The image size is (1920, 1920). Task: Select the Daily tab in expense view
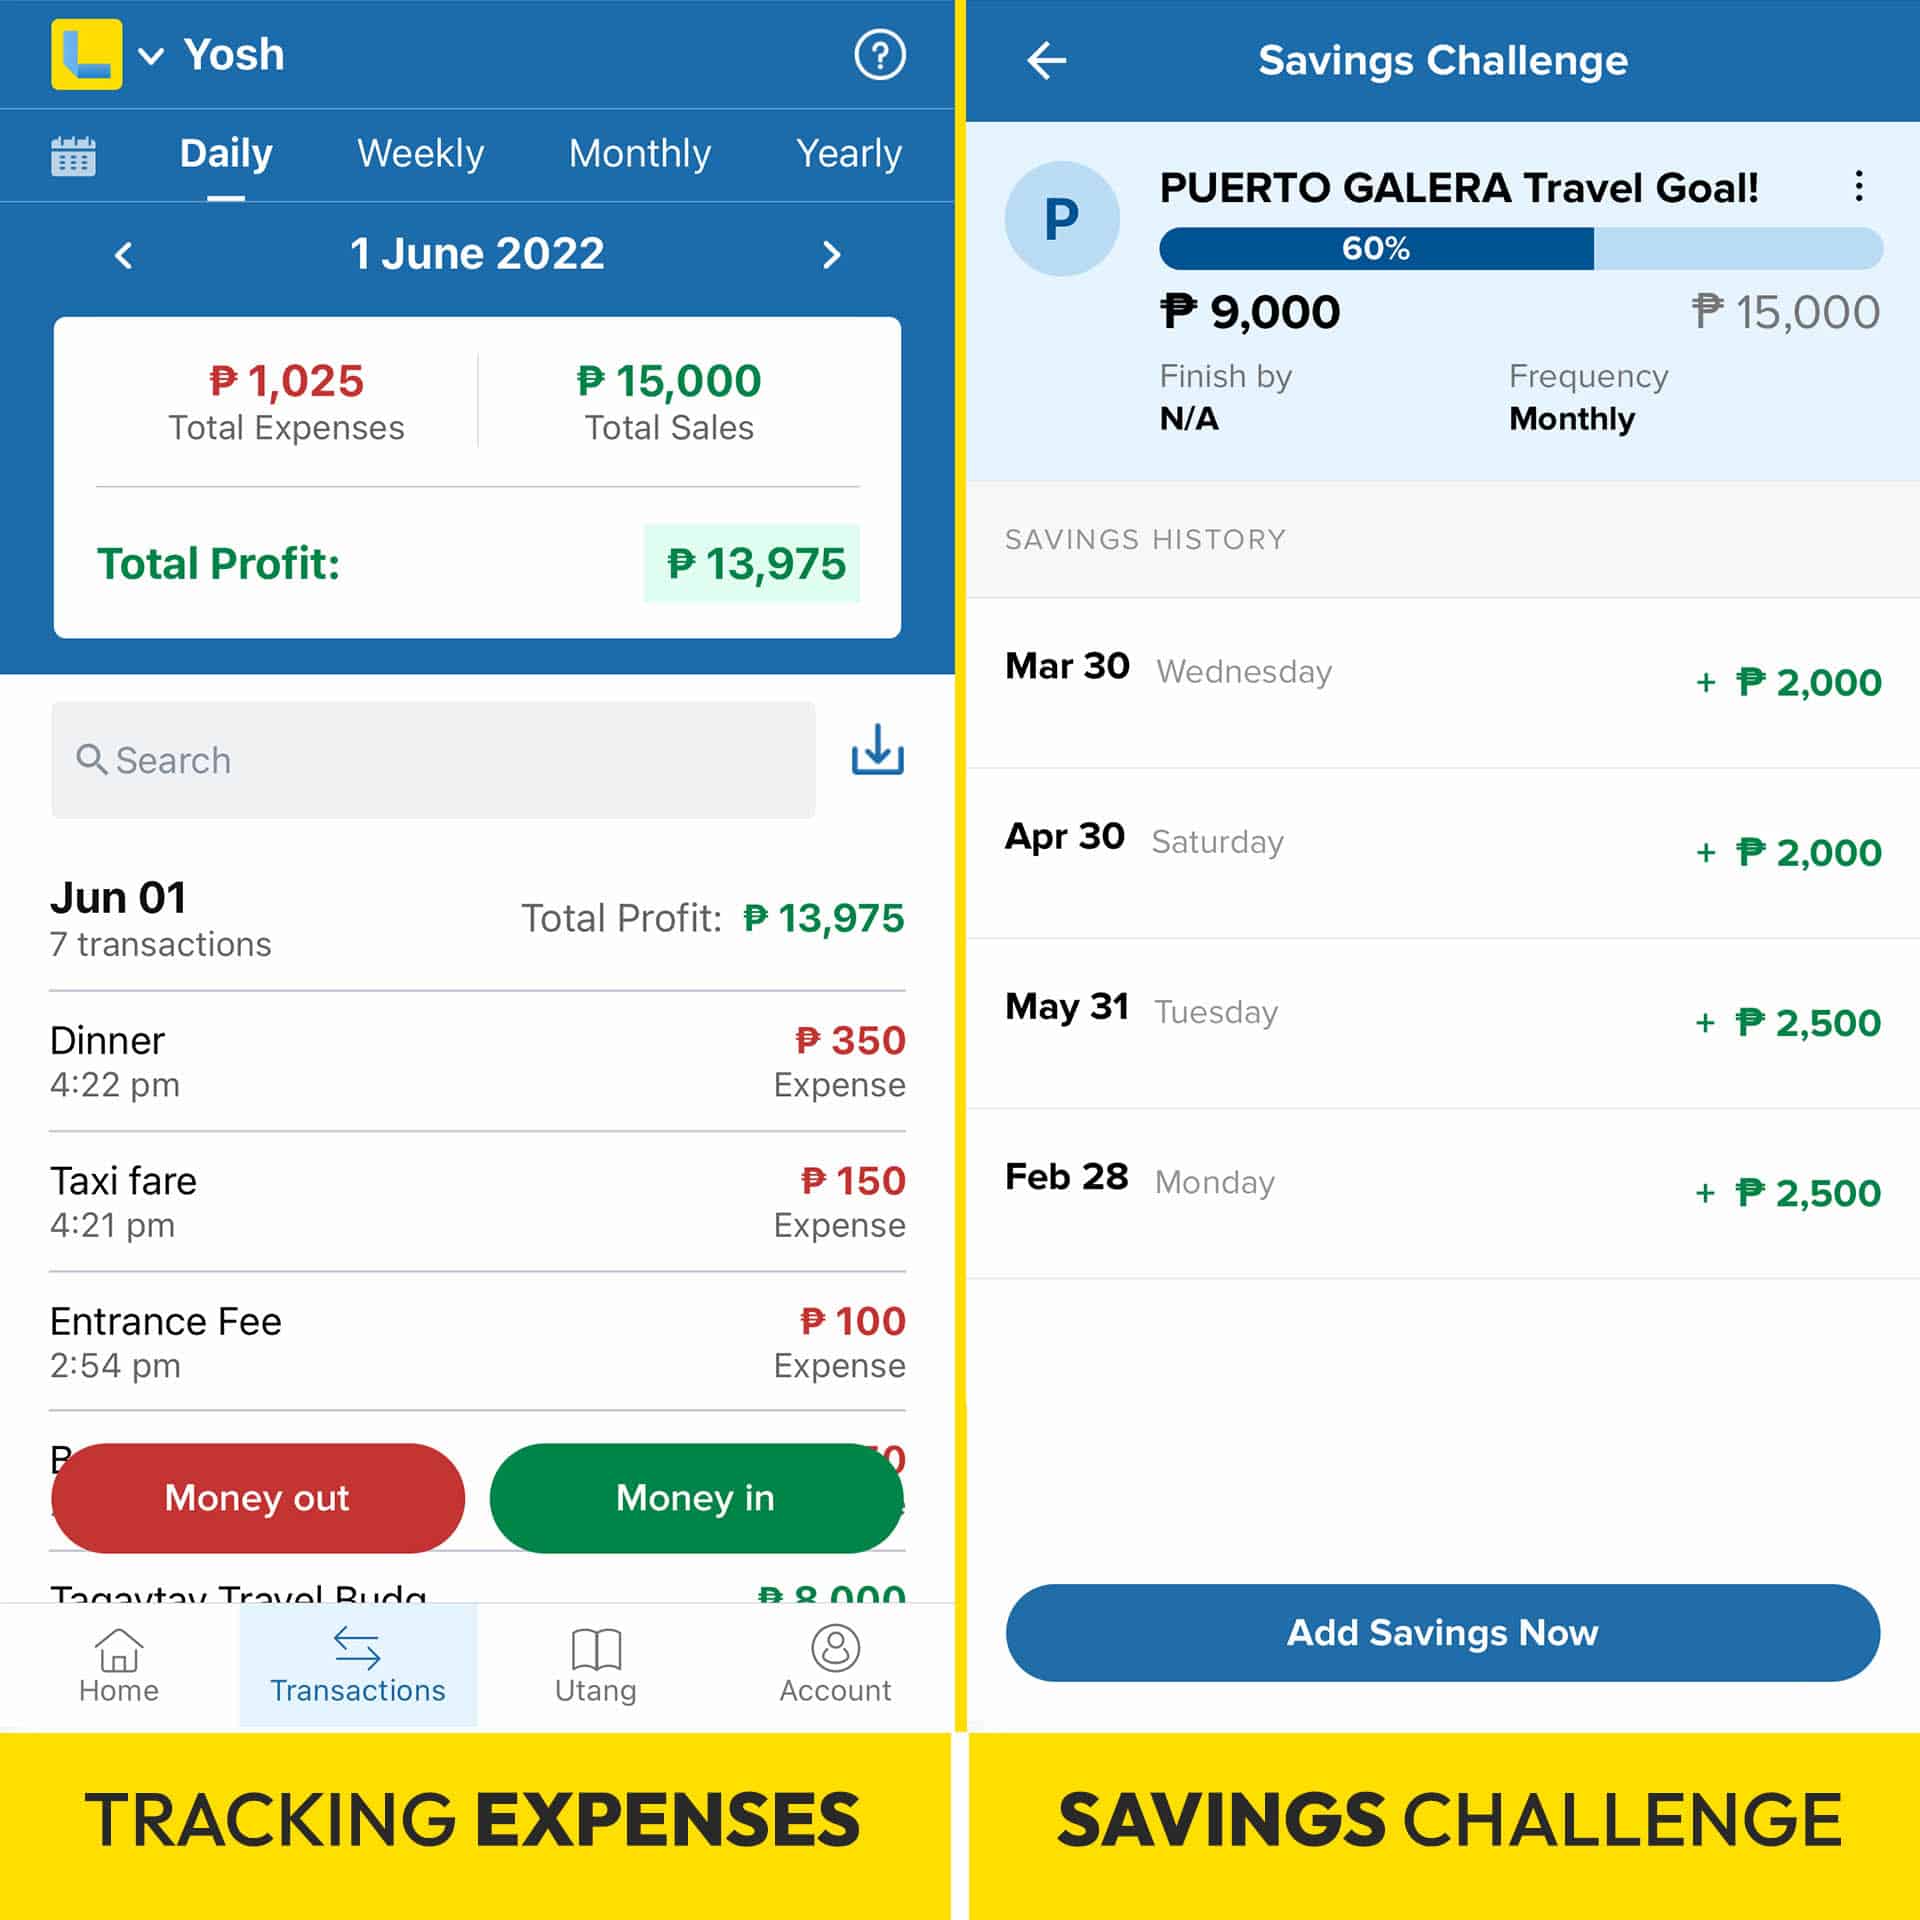tap(225, 153)
